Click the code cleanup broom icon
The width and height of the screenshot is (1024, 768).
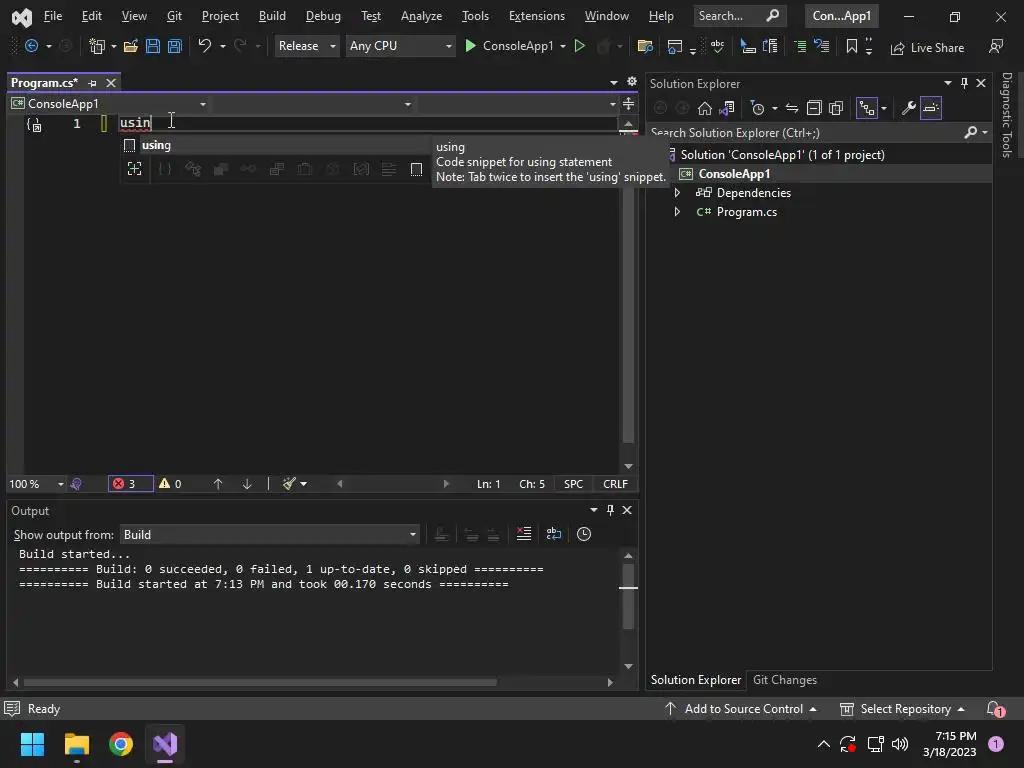pos(289,484)
